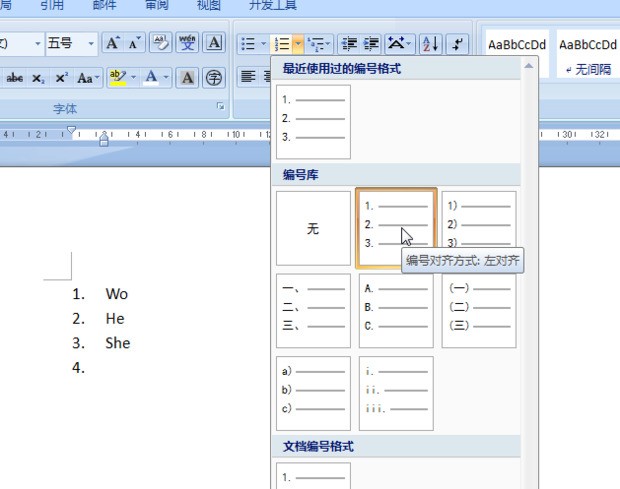Select the 无 numbering option
Screen dimensions: 620x489
[313, 229]
